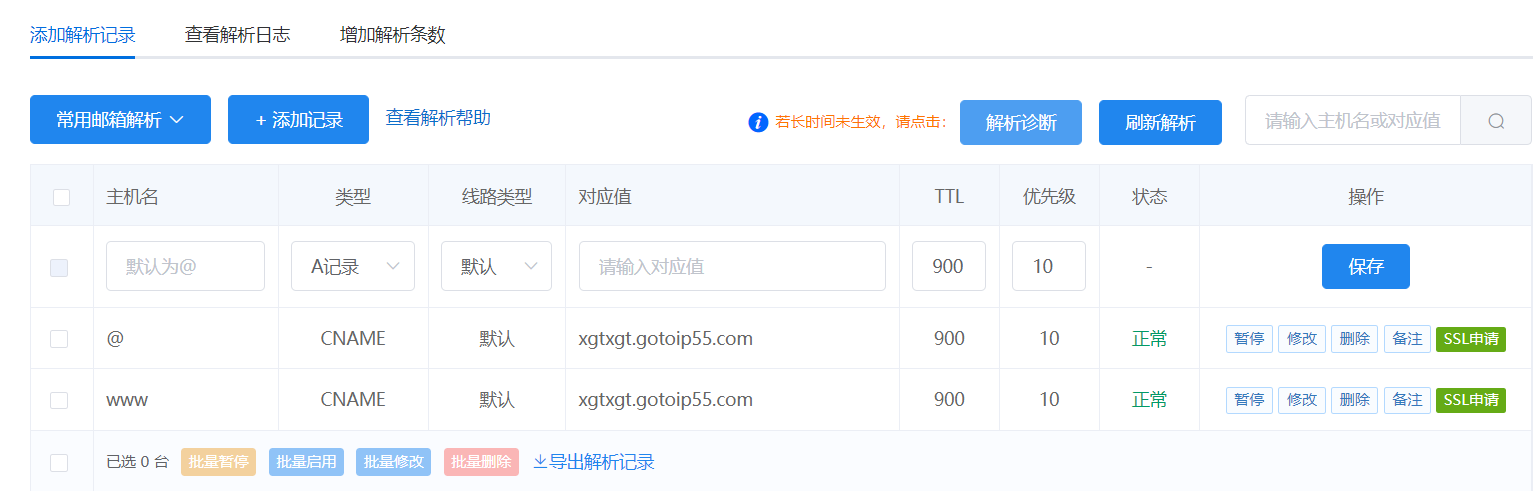Click 保存 to save the new record
The width and height of the screenshot is (1538, 491).
tap(1365, 266)
